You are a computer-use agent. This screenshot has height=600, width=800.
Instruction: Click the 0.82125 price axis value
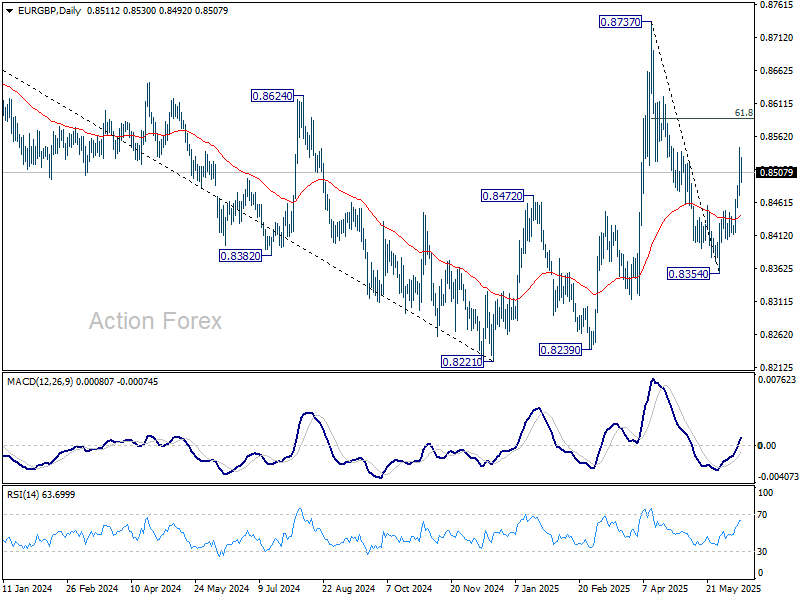click(777, 367)
